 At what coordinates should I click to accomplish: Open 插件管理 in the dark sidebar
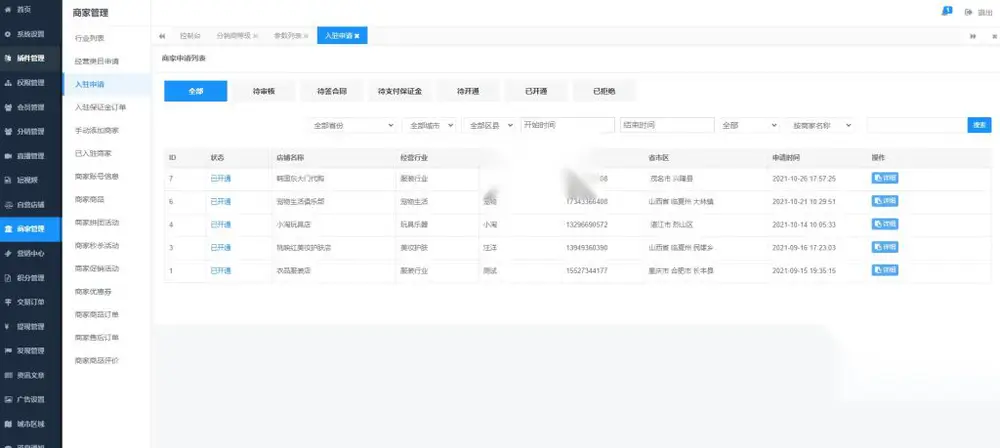tap(31, 59)
